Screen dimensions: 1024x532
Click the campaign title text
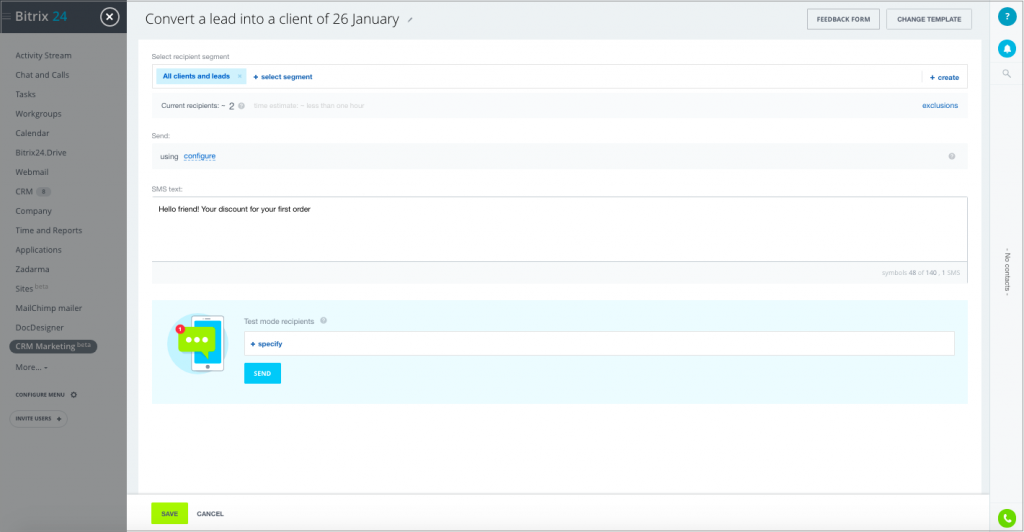(x=272, y=19)
